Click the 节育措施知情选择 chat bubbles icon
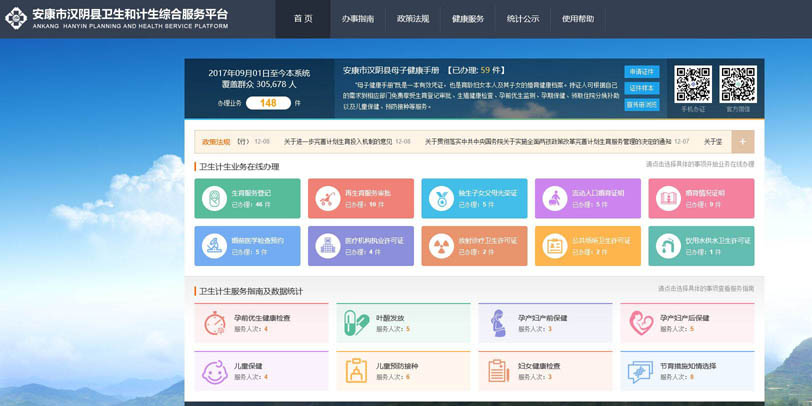This screenshot has width=812, height=406. coord(641,372)
